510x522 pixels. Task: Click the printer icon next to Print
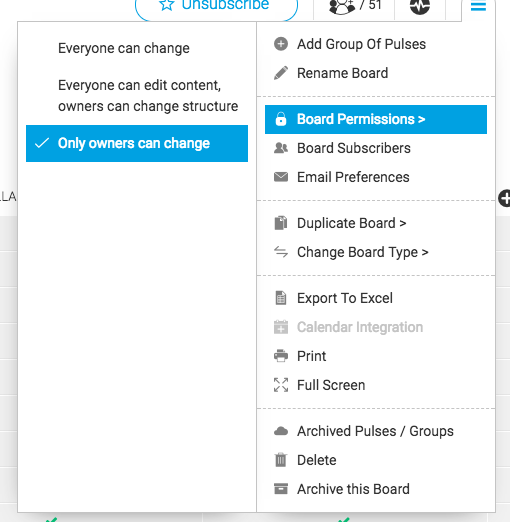(x=281, y=356)
